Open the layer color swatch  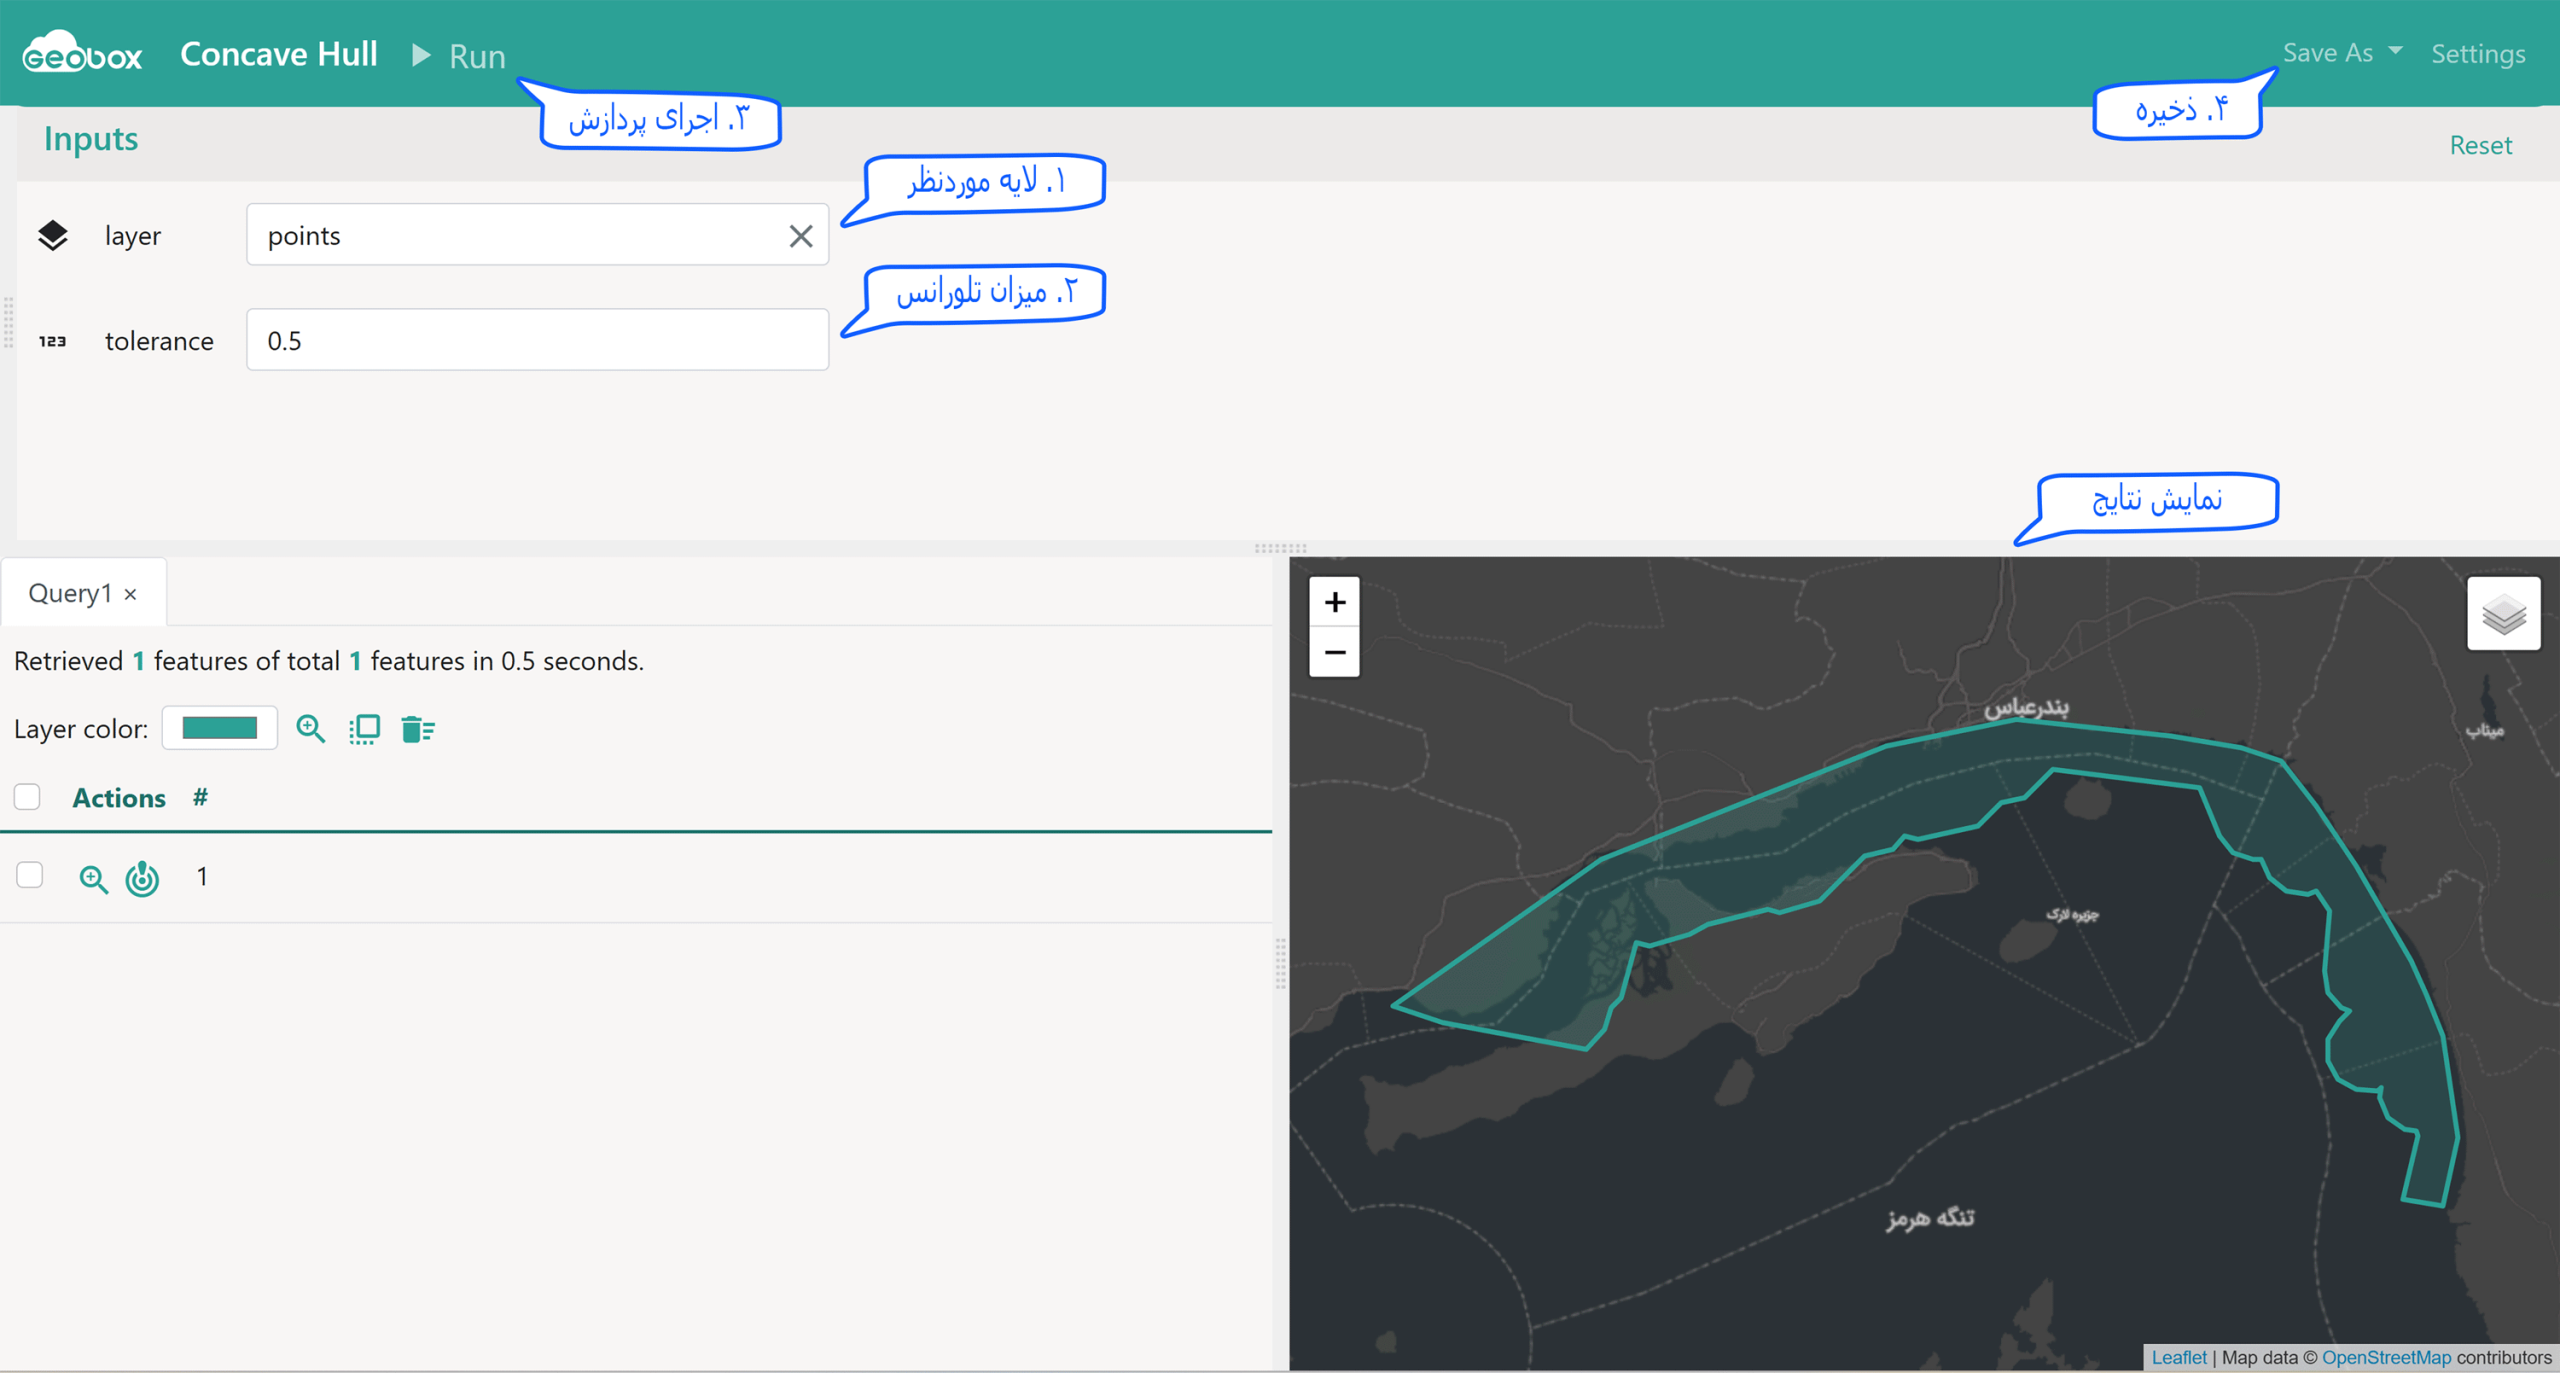pyautogui.click(x=220, y=728)
